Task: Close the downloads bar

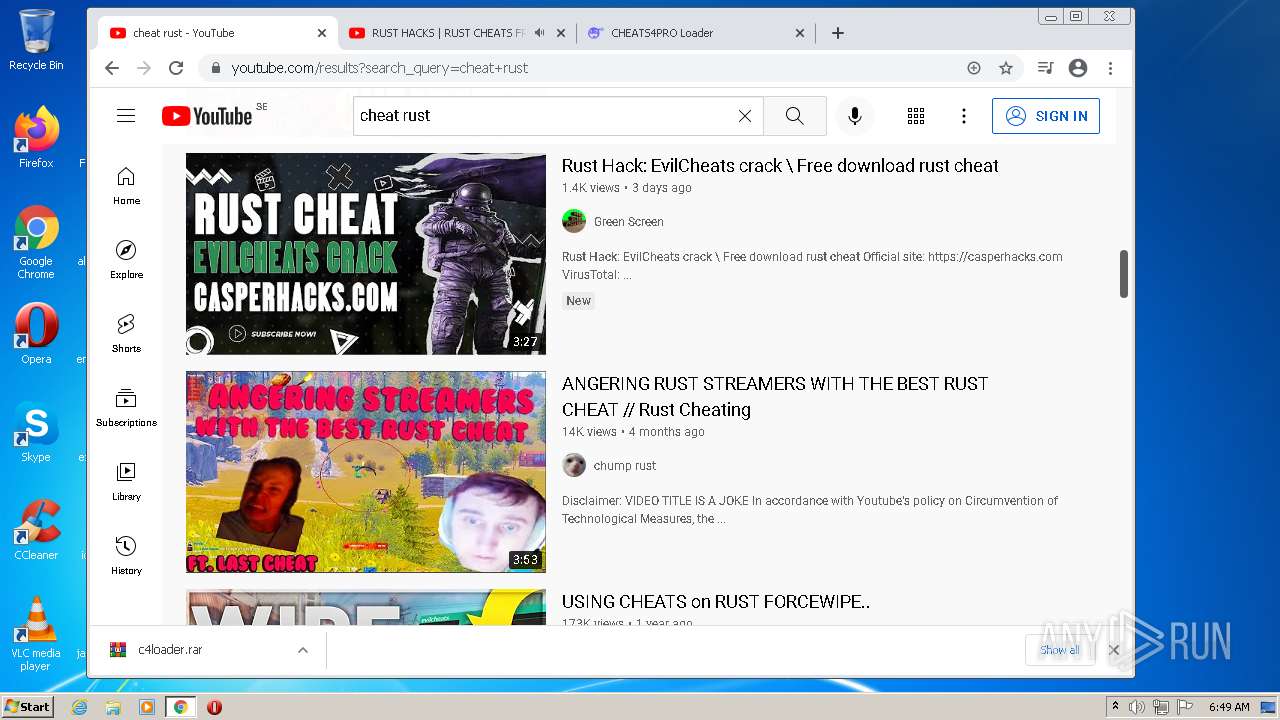Action: pos(1114,650)
